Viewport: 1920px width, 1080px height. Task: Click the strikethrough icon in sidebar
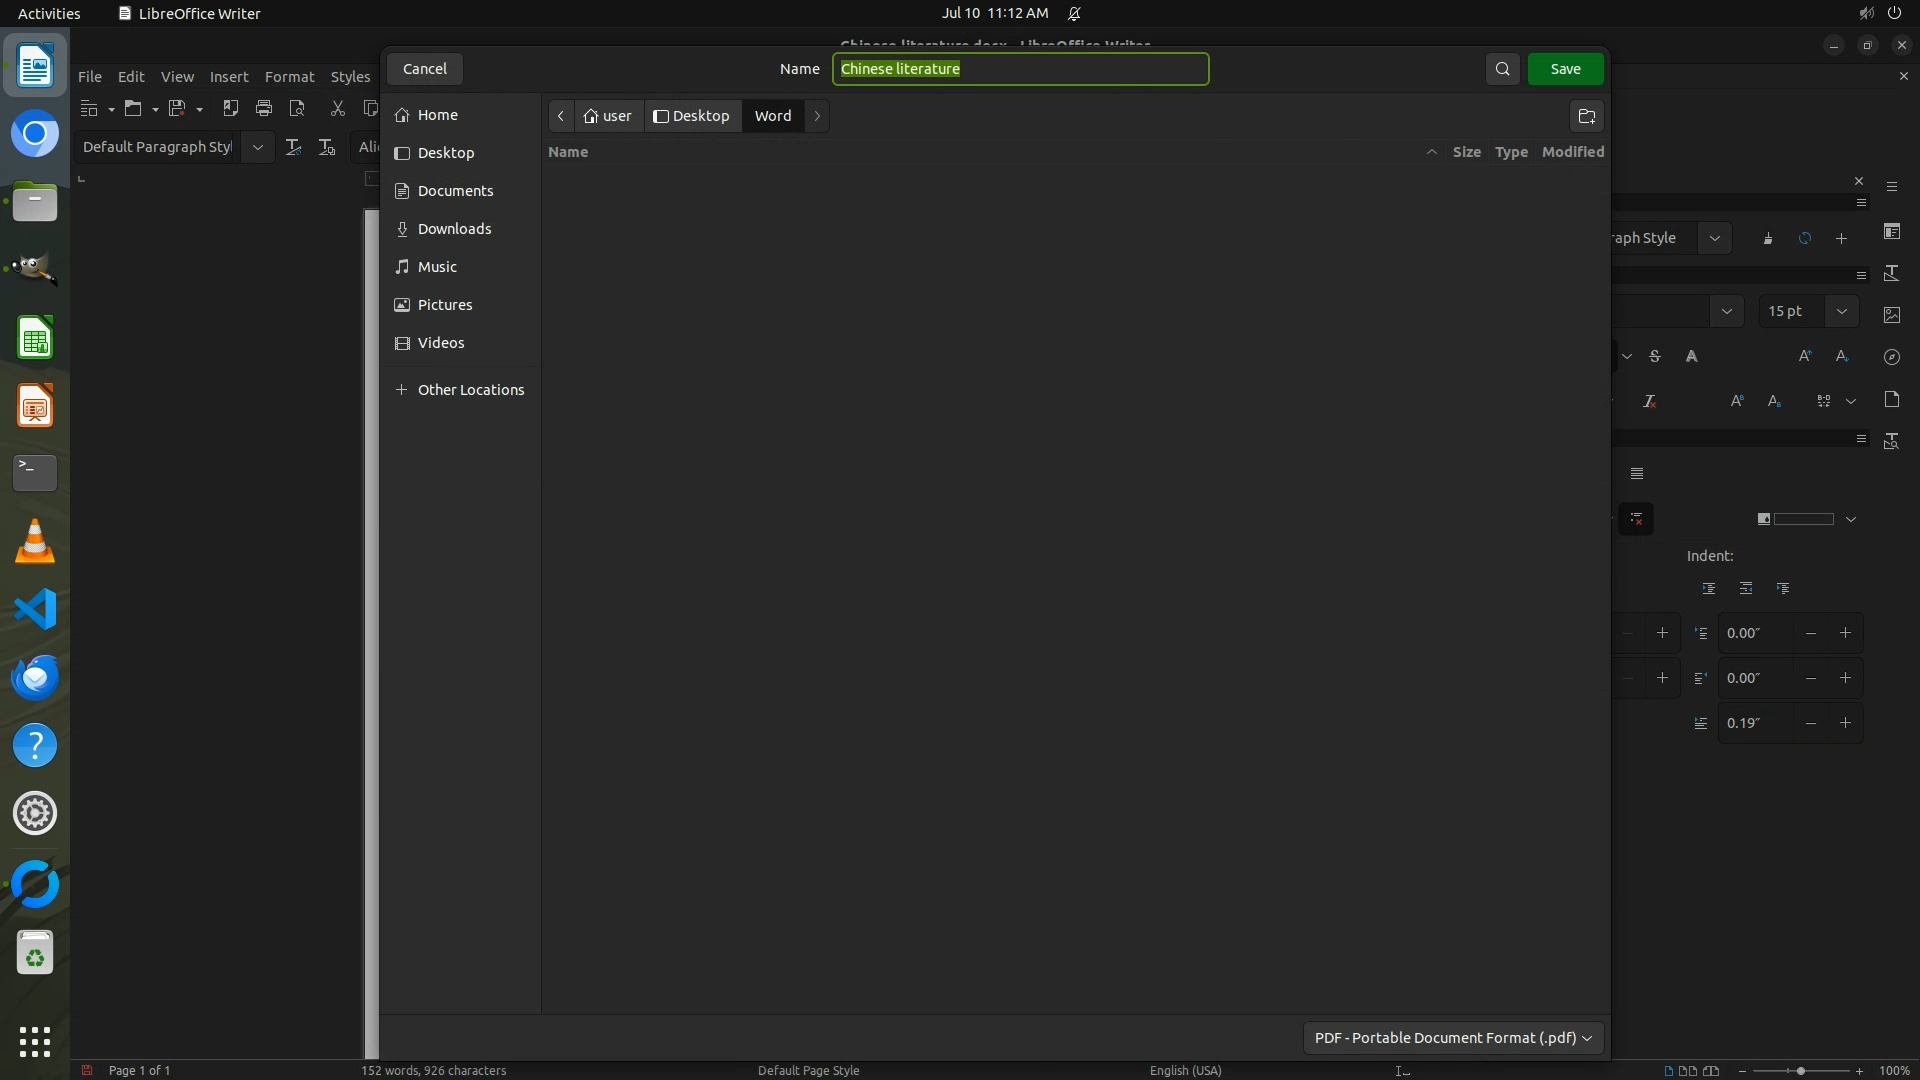[x=1655, y=356]
